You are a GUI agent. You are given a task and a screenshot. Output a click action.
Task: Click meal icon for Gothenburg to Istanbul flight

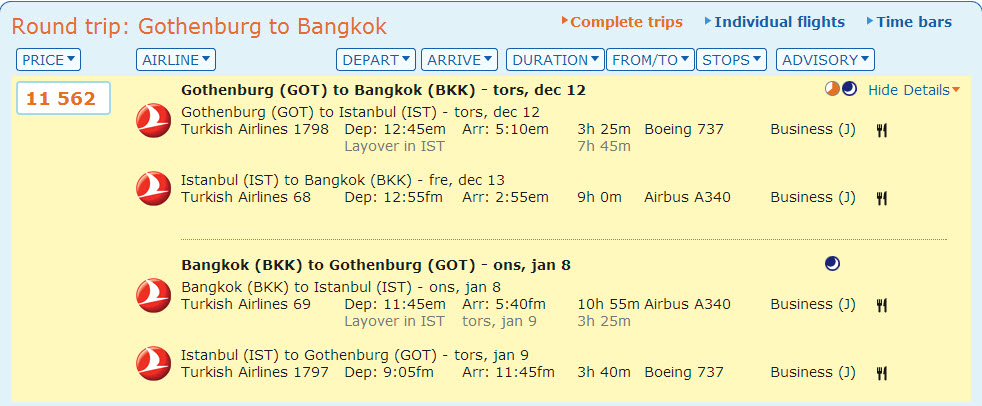click(x=882, y=130)
